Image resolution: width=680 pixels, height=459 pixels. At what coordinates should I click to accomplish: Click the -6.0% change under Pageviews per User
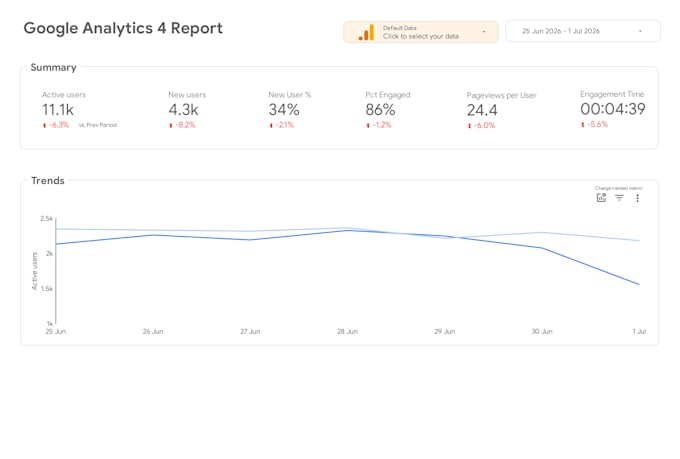[x=481, y=125]
